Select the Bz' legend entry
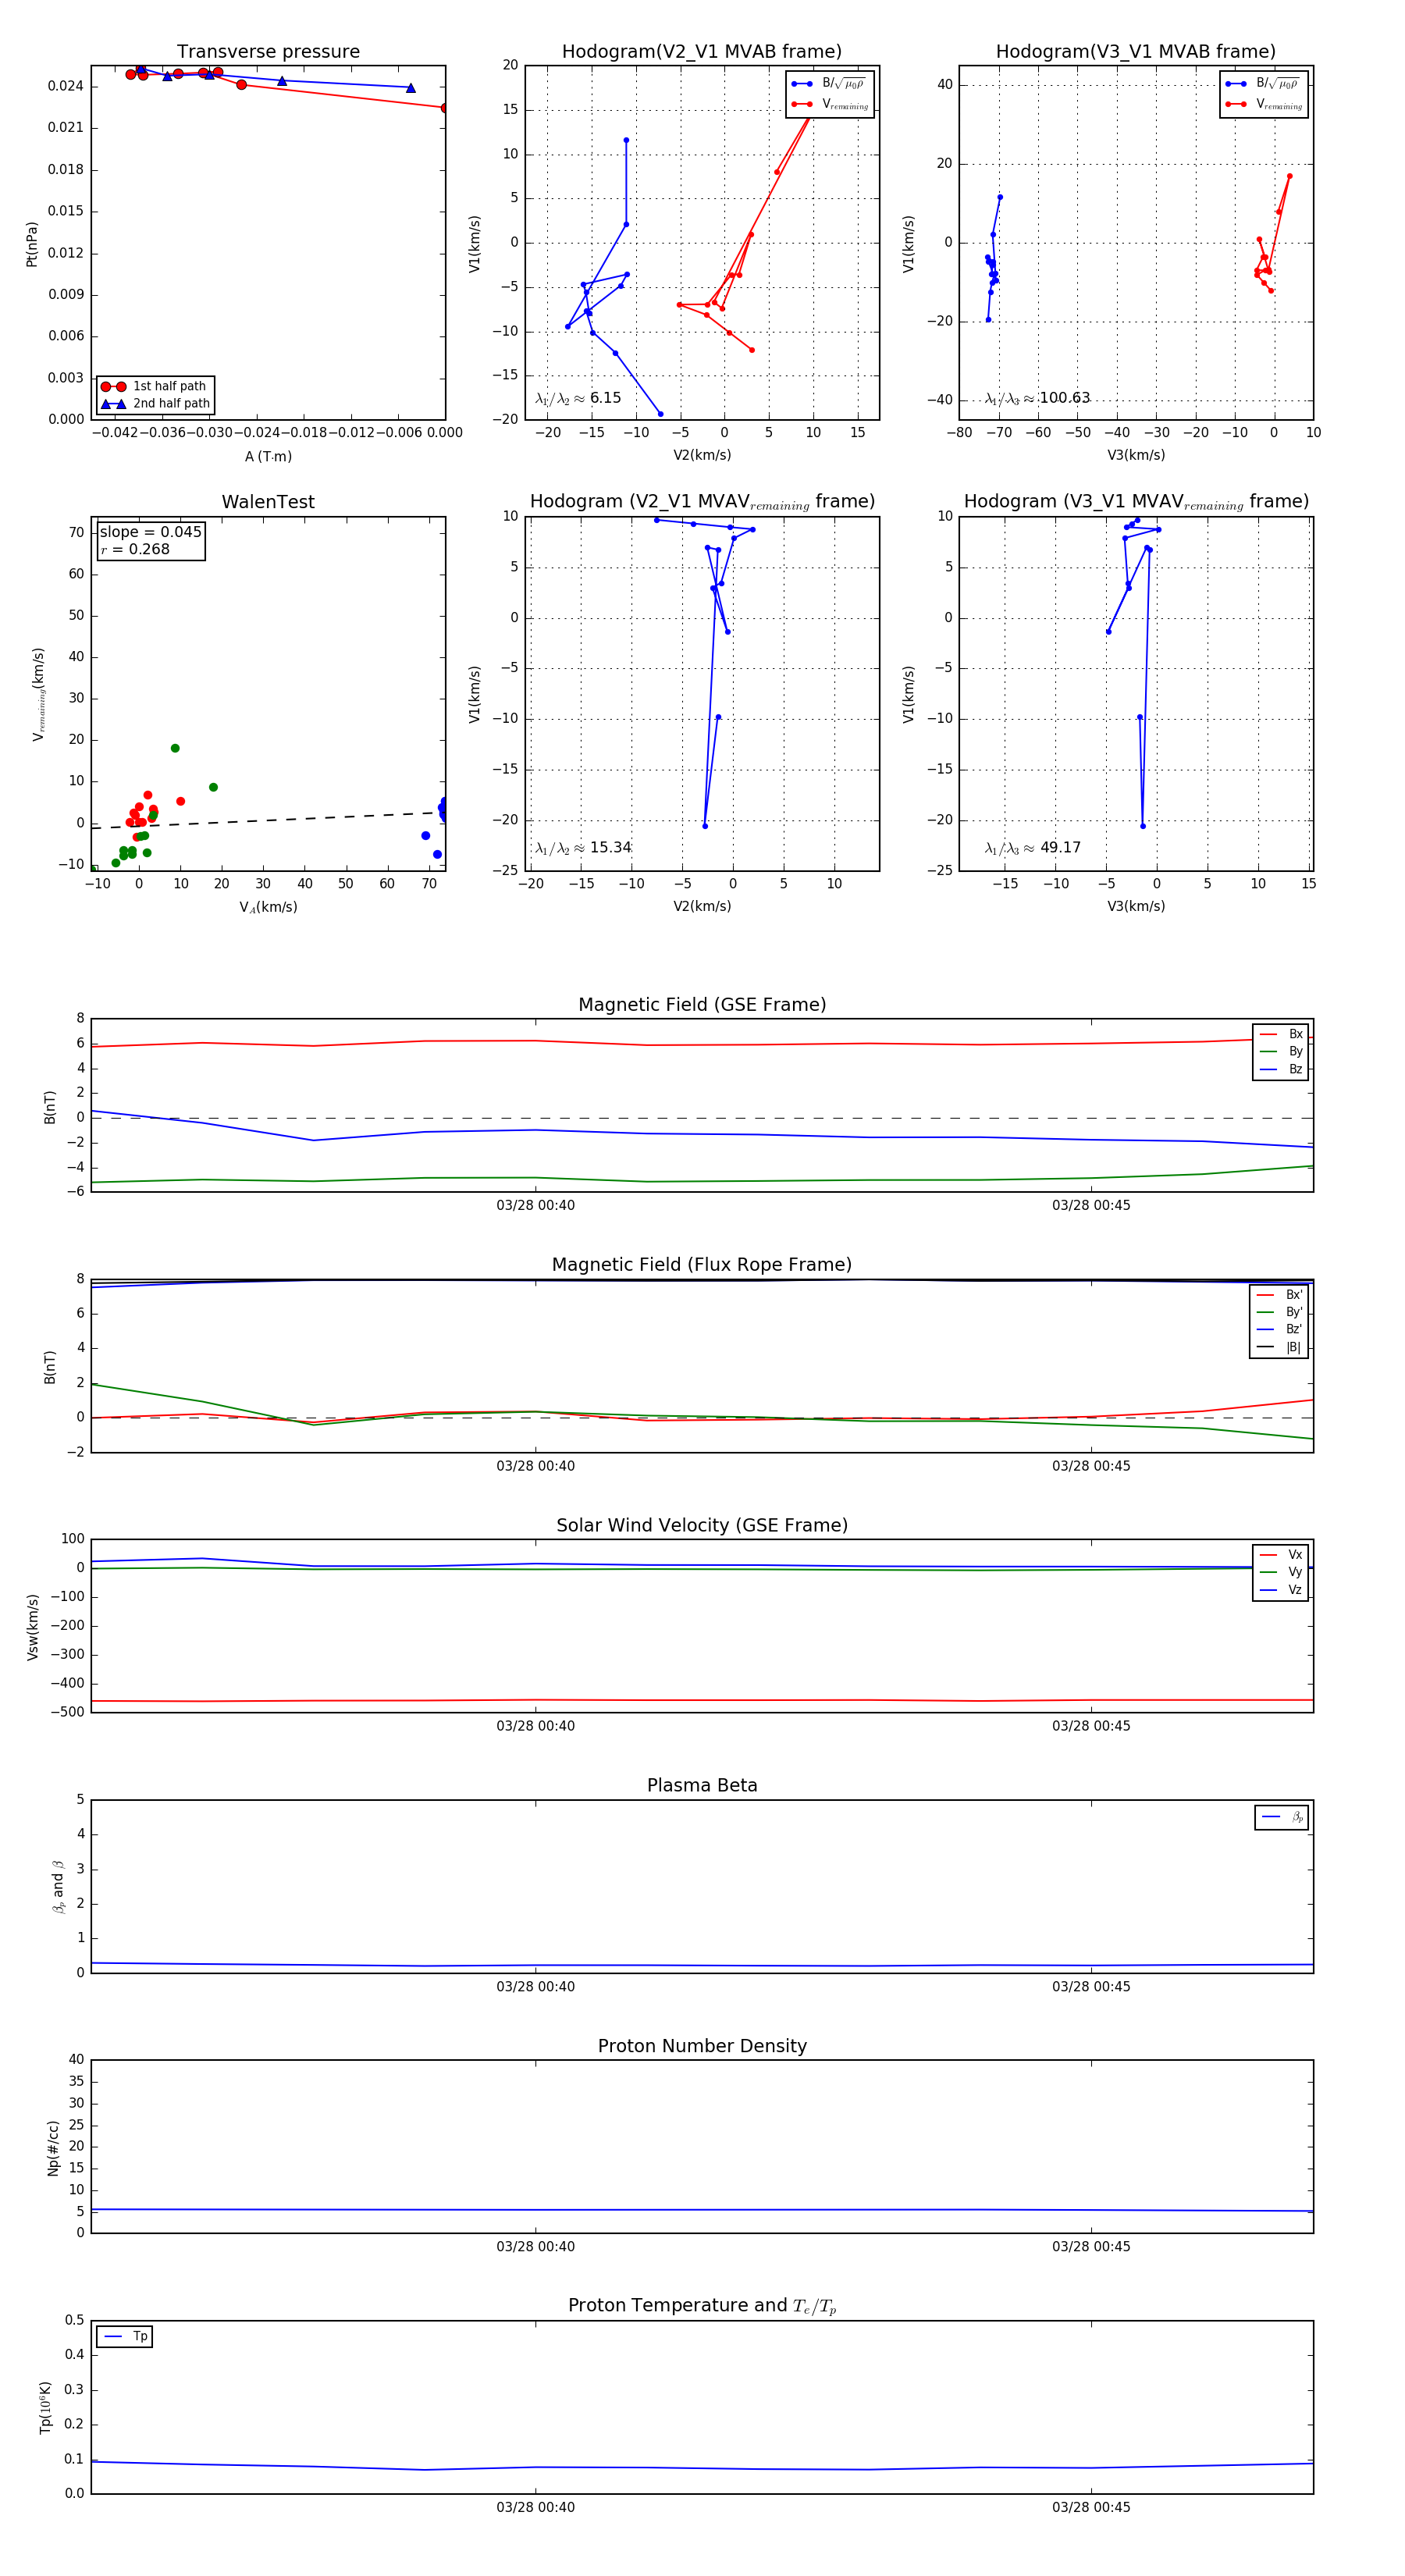The image size is (1405, 2576). [1280, 1329]
